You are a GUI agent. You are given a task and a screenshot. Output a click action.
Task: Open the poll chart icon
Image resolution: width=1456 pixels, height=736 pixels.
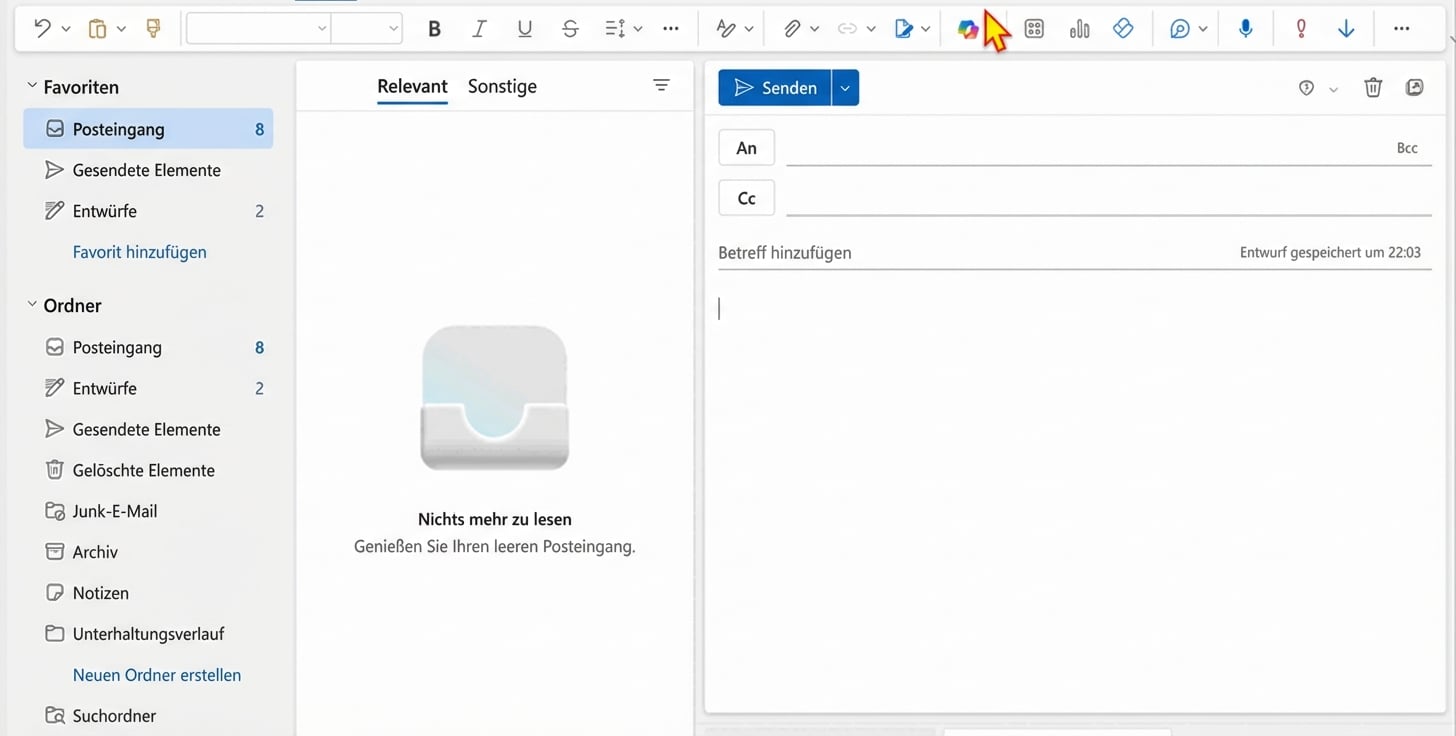click(x=1079, y=29)
